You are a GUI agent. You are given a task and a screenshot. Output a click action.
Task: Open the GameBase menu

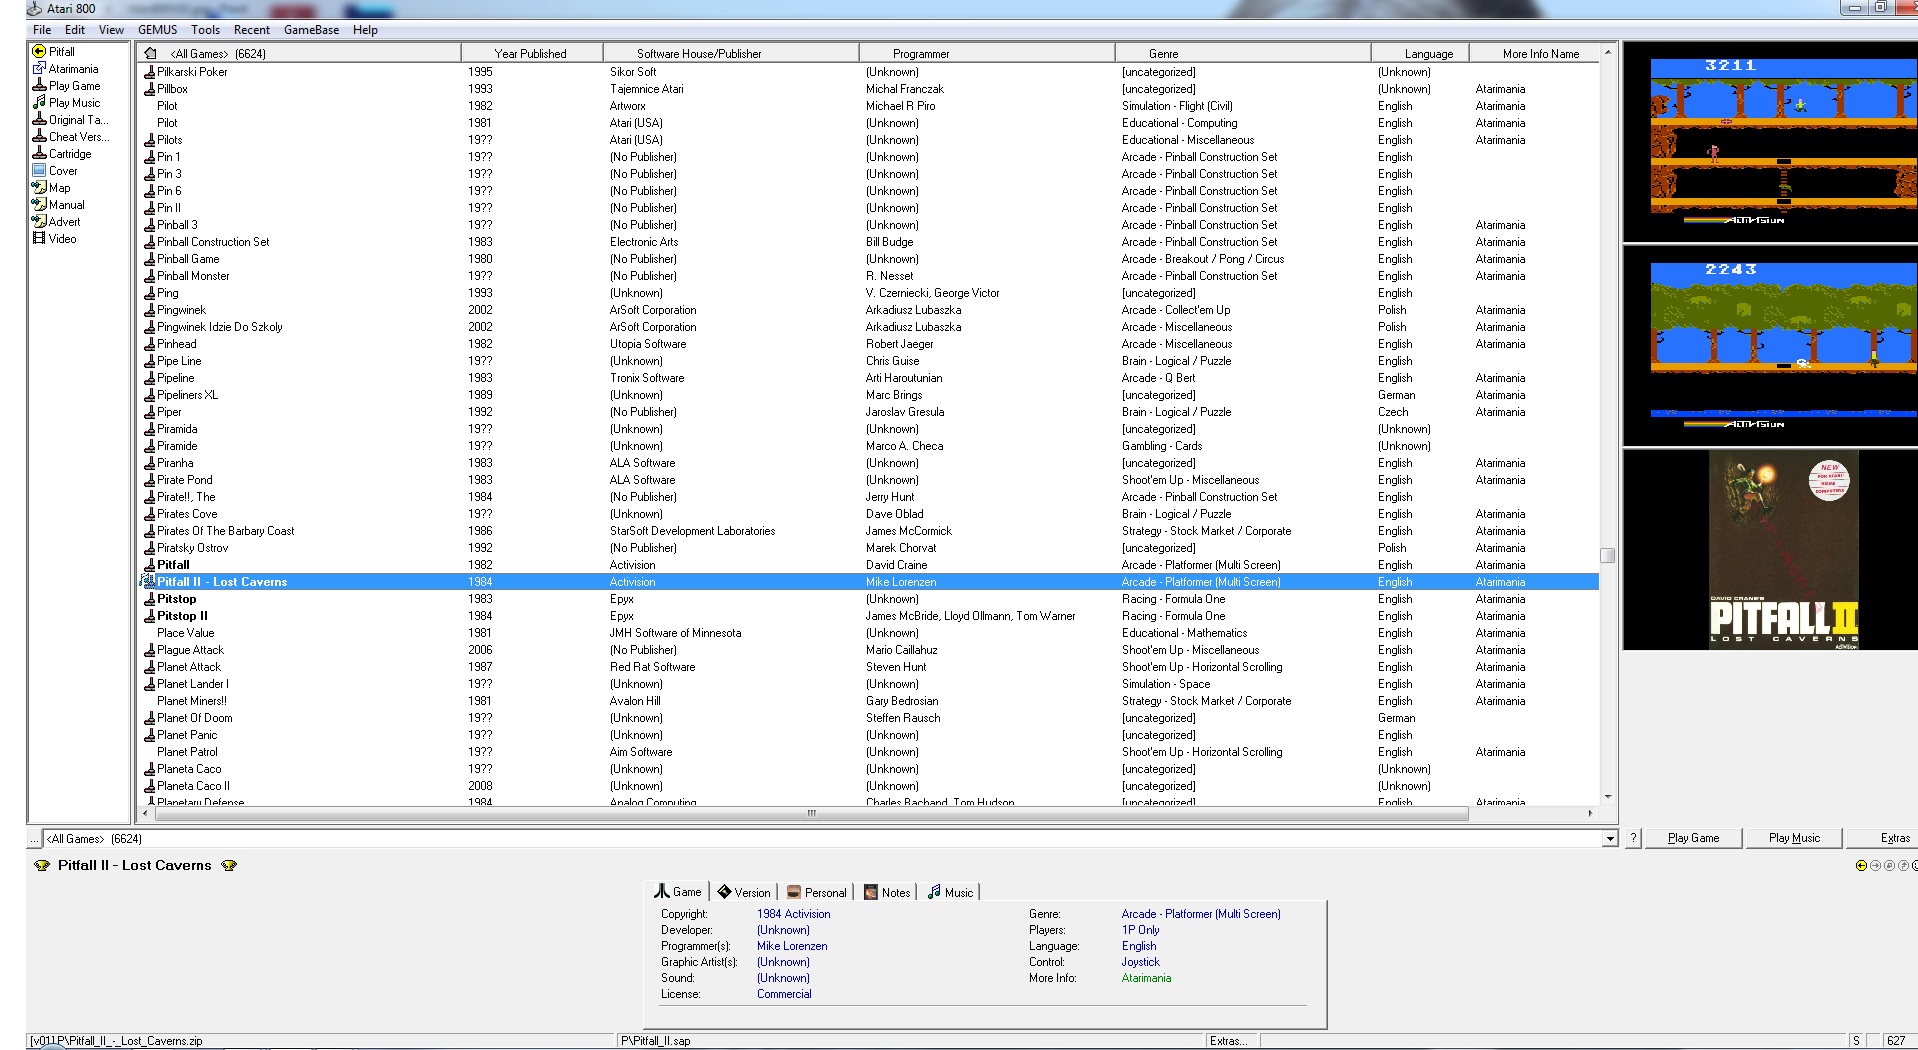pos(311,30)
